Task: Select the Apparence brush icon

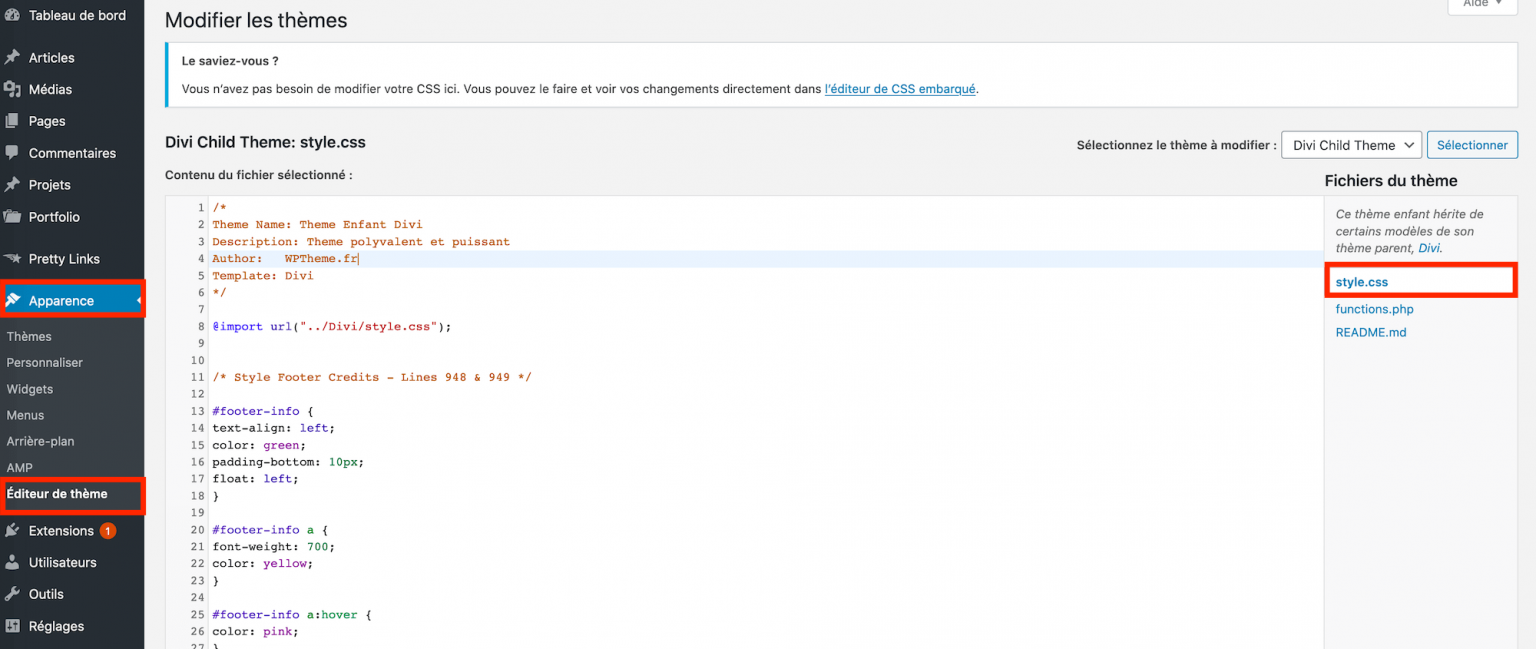Action: 14,299
